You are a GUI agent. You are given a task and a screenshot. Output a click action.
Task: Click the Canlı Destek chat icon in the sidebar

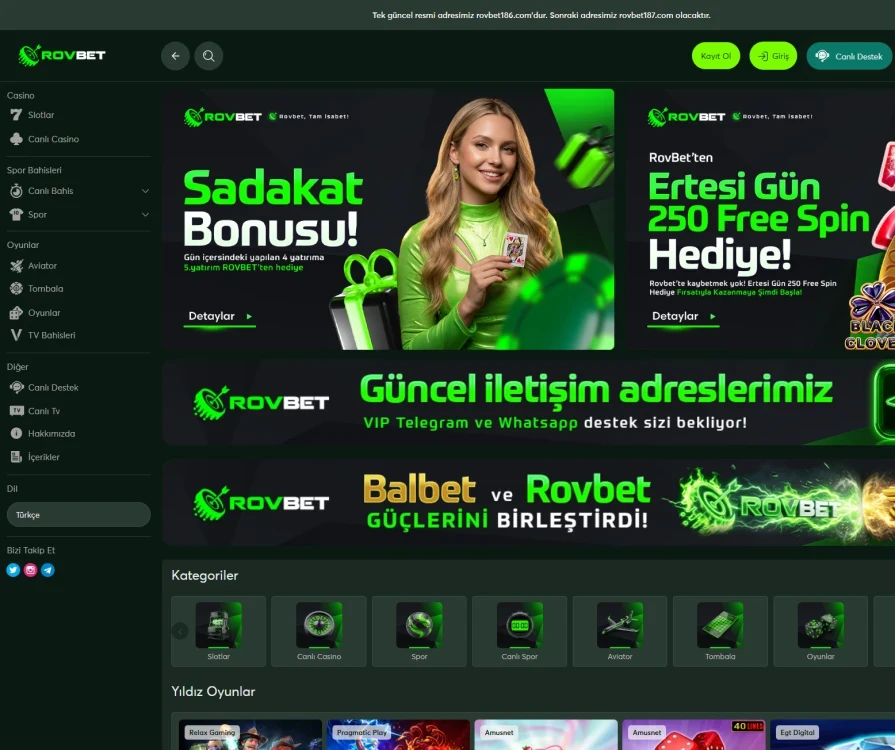pyautogui.click(x=16, y=387)
